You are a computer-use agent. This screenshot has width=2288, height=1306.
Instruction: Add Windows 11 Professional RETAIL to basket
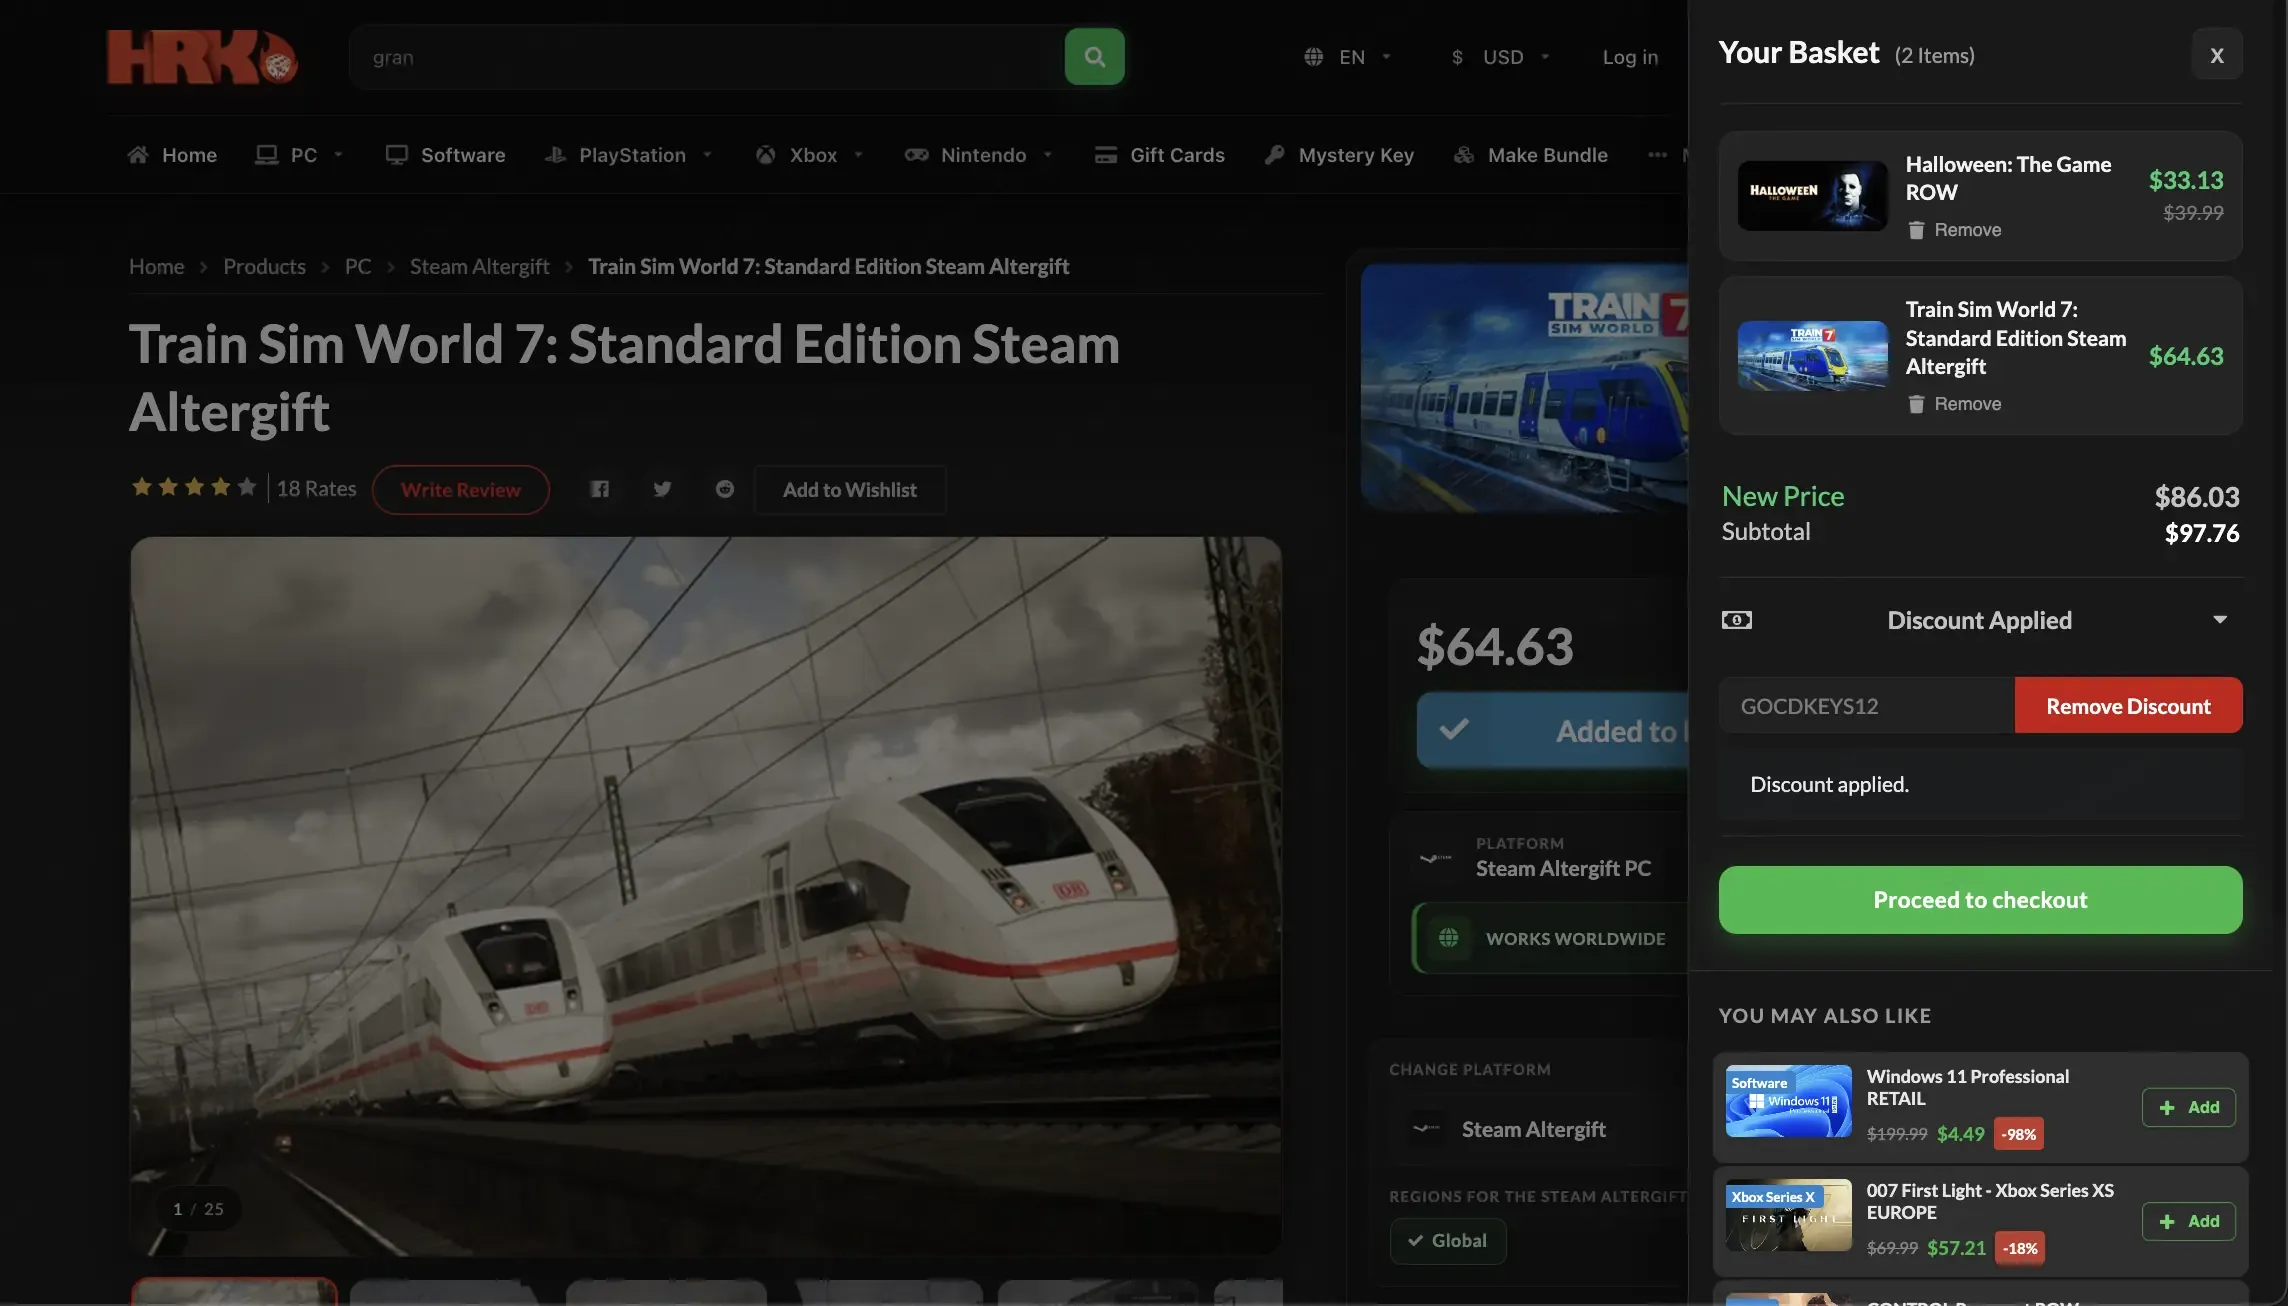2188,1107
